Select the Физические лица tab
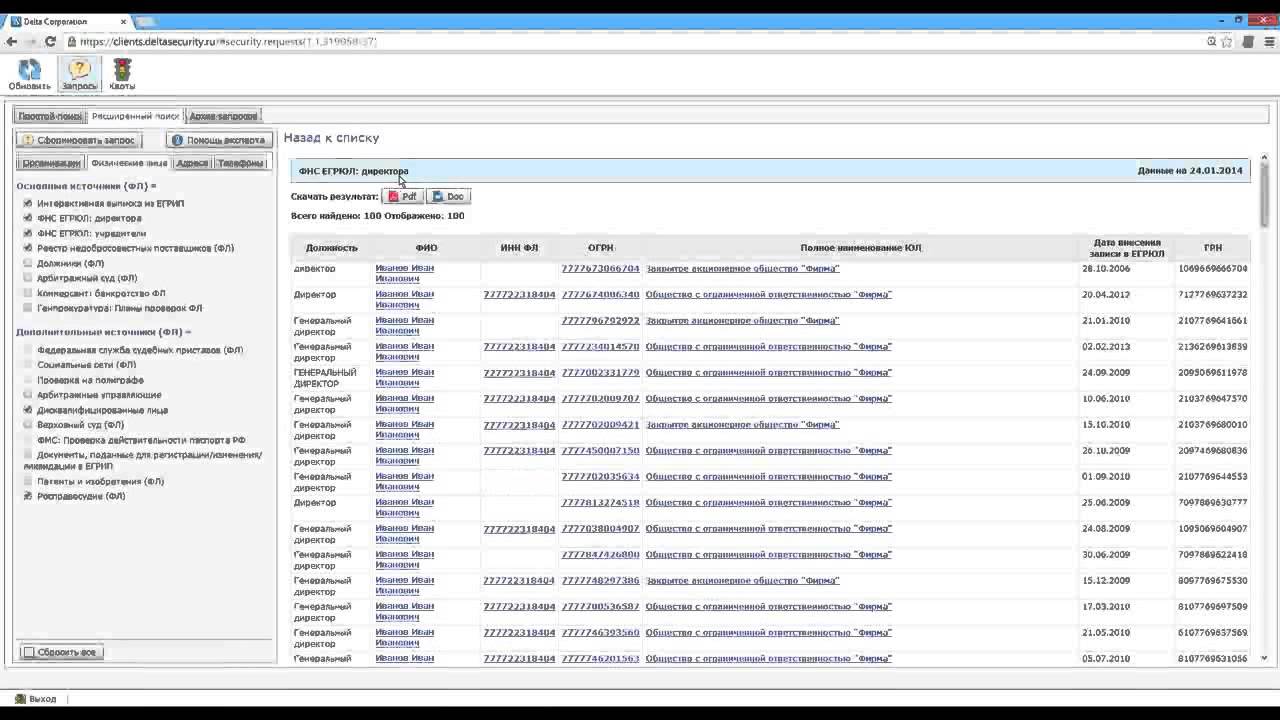Screen dimensions: 1280x720 (128, 163)
